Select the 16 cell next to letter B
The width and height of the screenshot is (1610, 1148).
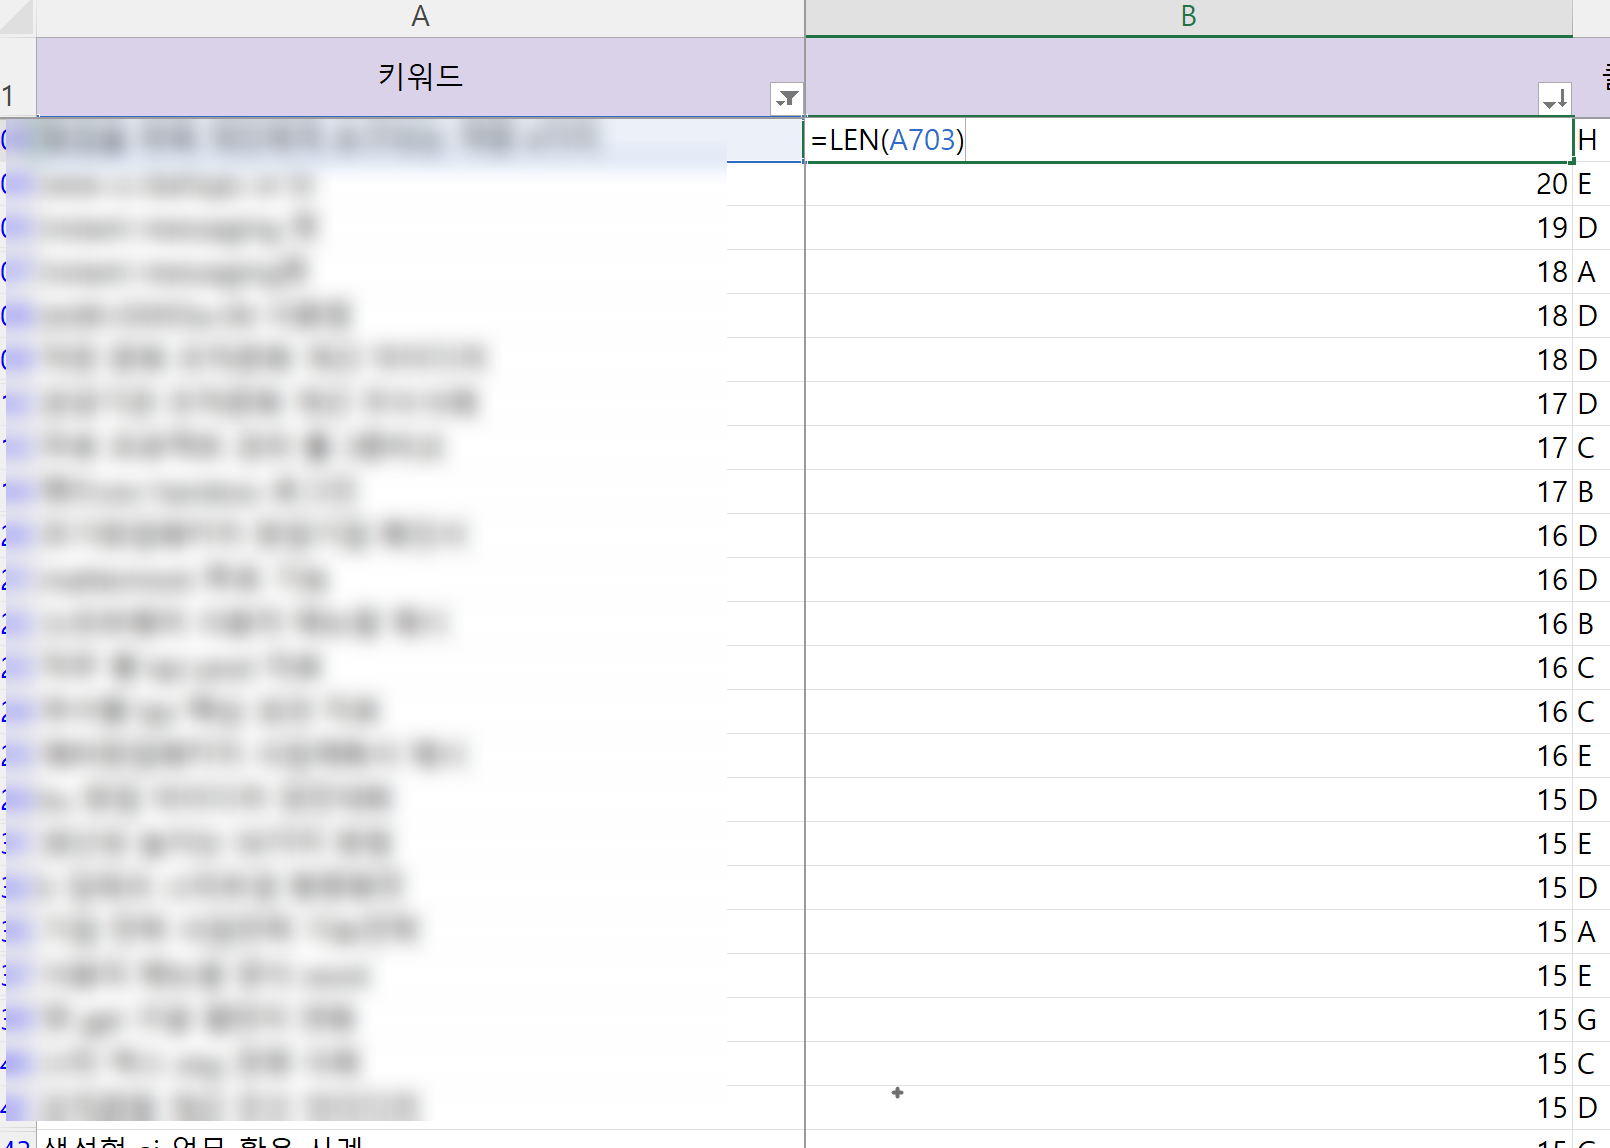pos(1188,624)
